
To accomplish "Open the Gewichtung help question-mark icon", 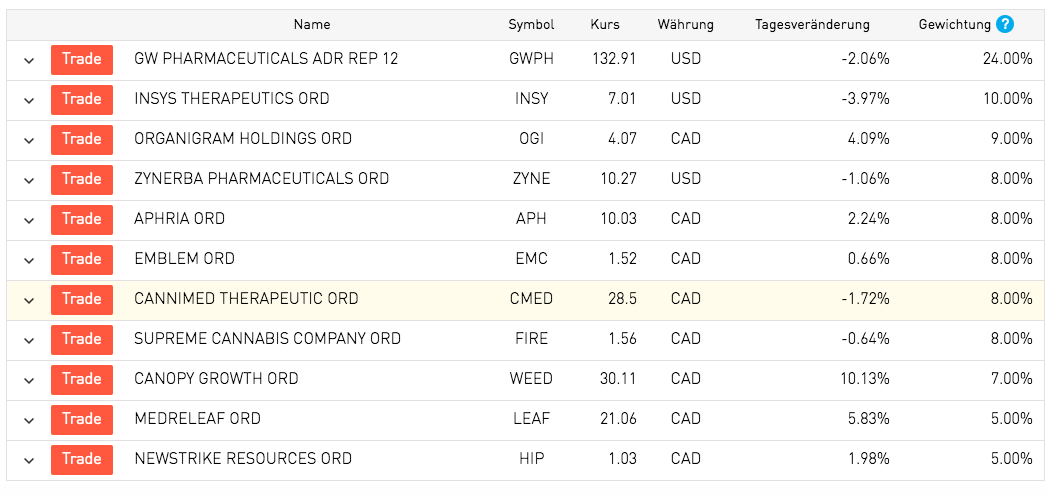I will tap(1005, 25).
